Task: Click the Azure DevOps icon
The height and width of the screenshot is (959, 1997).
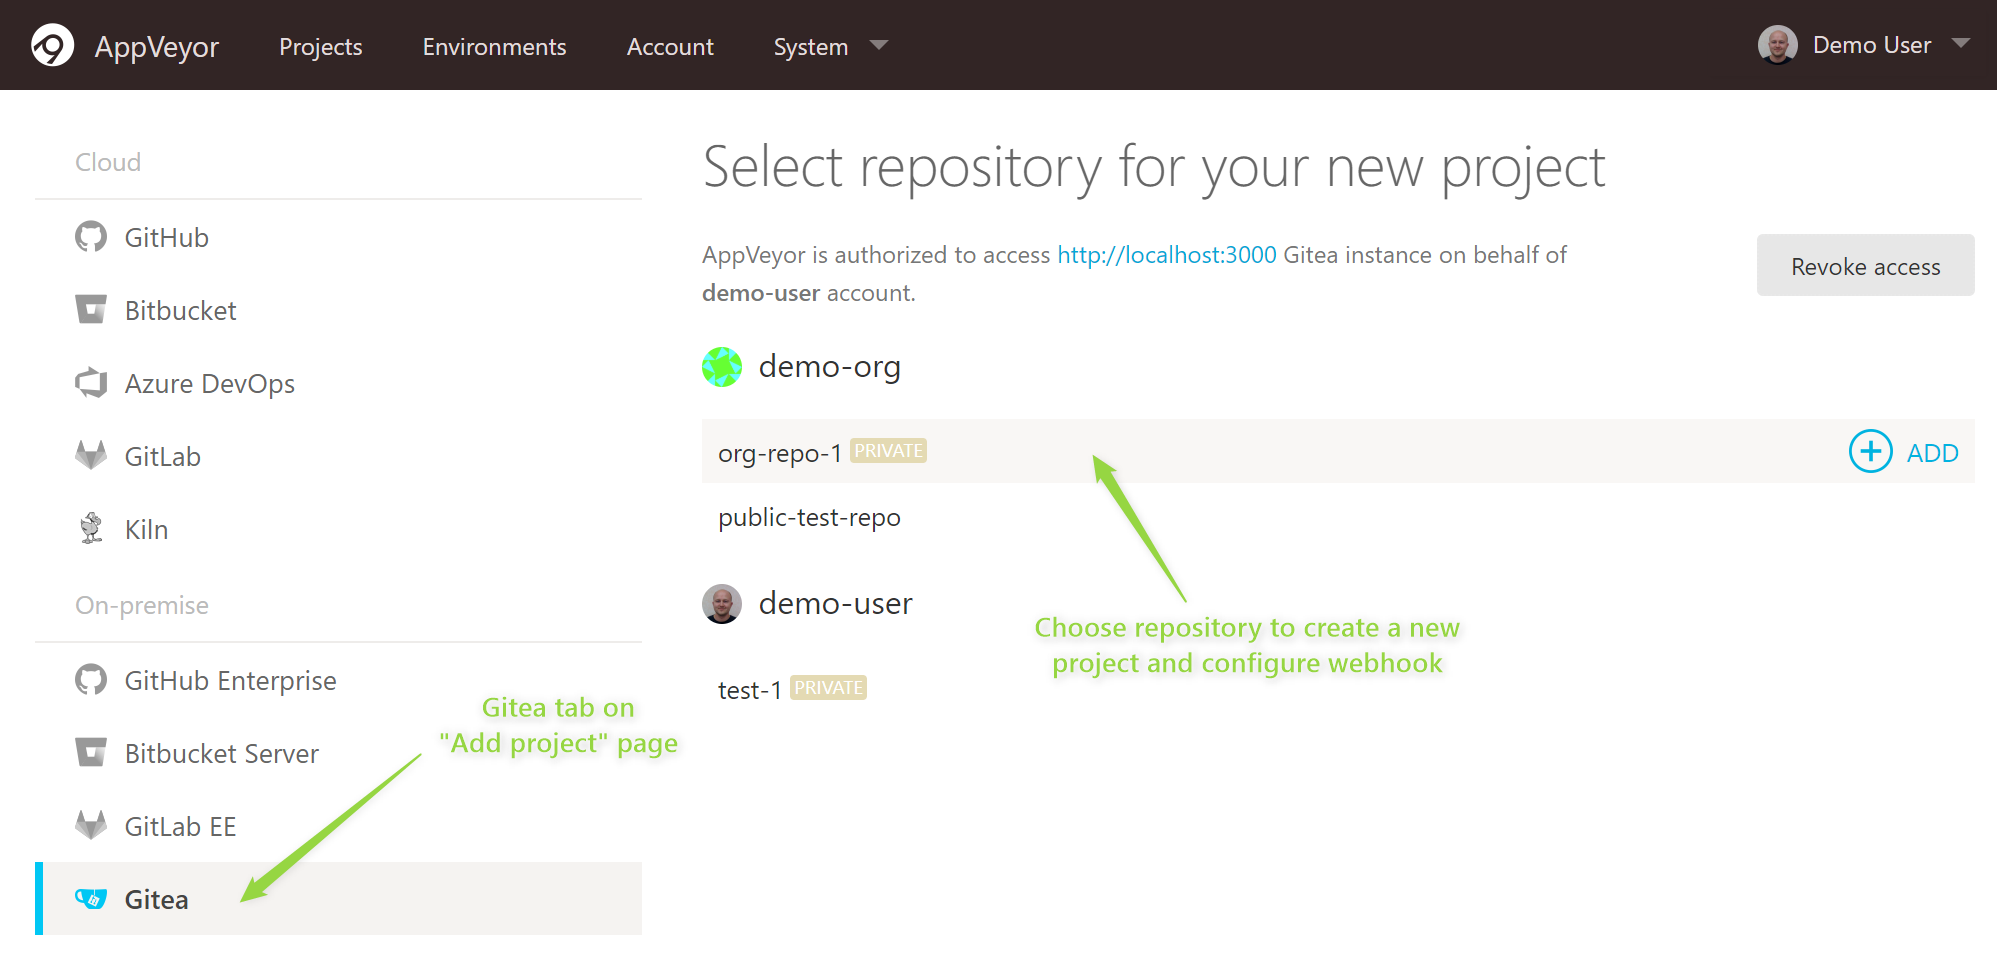Action: coord(91,383)
